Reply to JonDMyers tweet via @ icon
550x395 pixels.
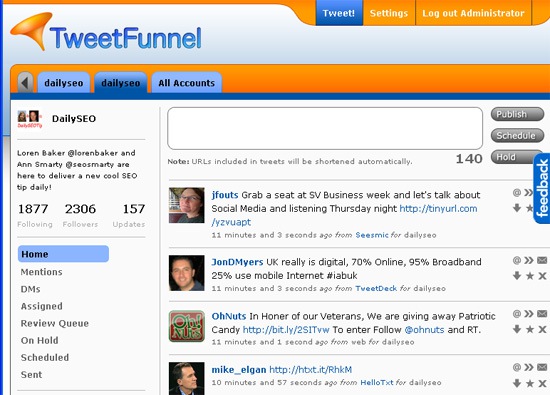(517, 260)
